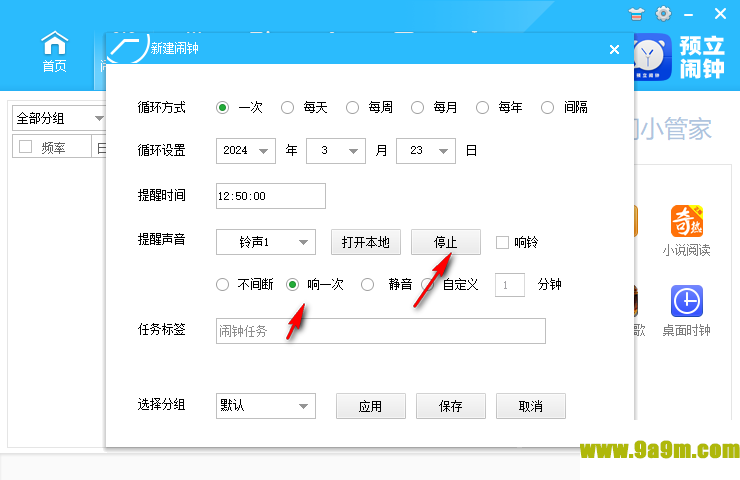Focus the 提醒时间 12:50:00 field
740x480 pixels.
[271, 196]
